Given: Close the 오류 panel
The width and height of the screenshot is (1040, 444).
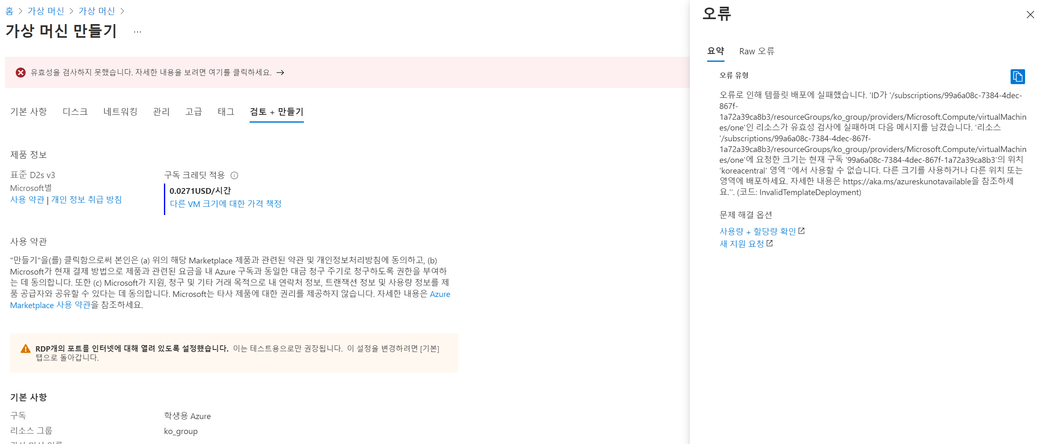Looking at the screenshot, I should tap(1030, 15).
